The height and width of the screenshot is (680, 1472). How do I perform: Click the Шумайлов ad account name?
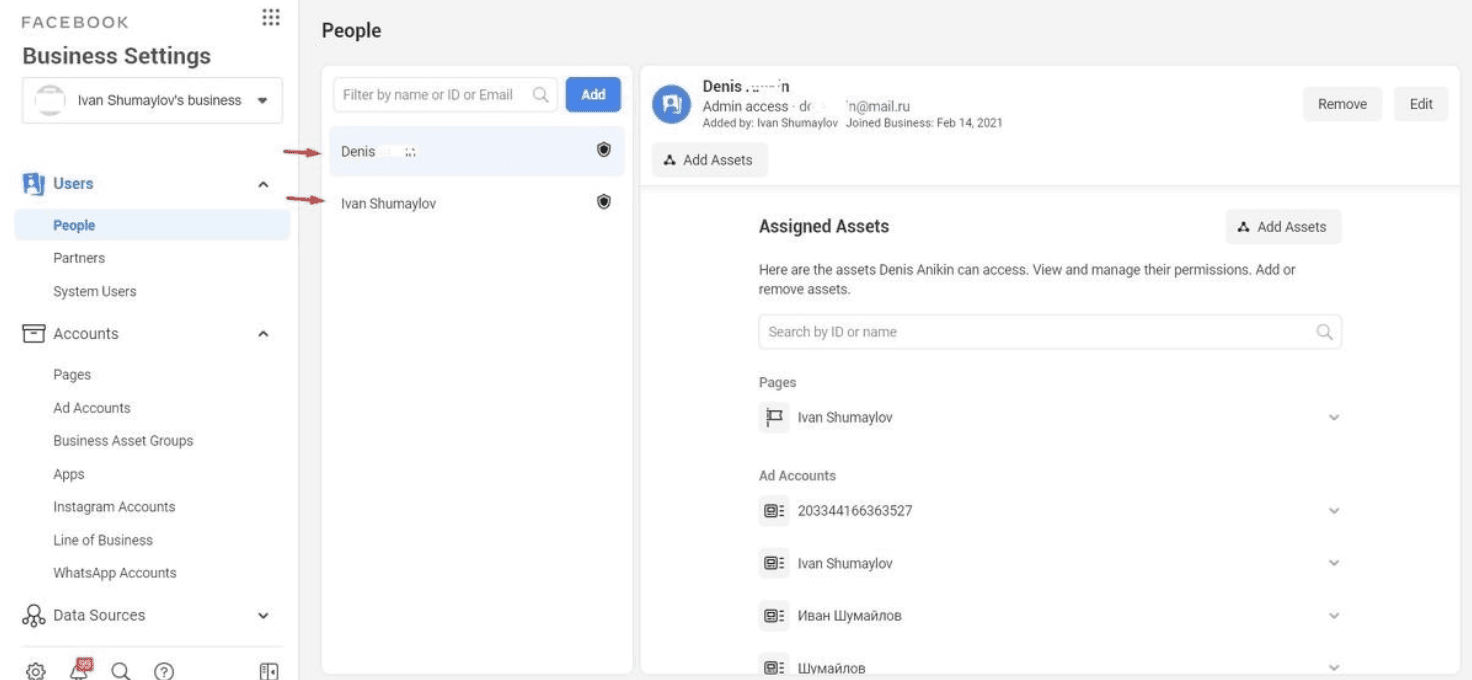tap(831, 669)
